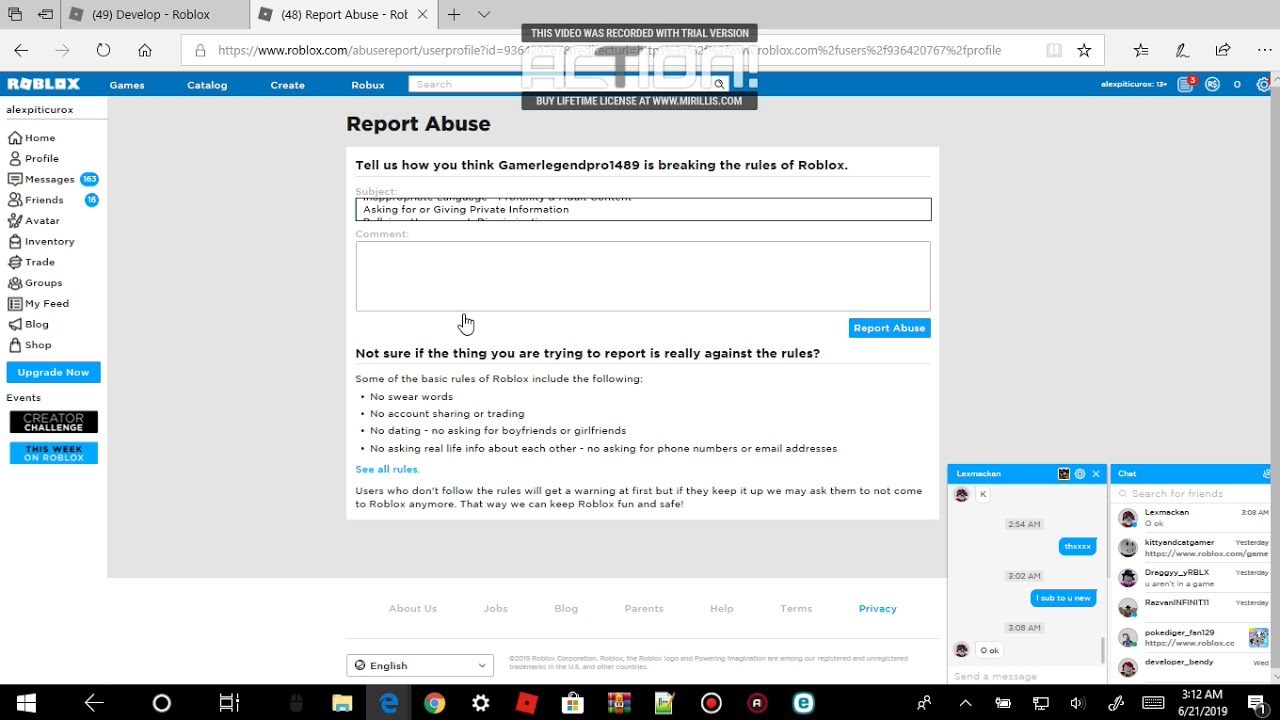Click the search magnifier icon
This screenshot has height=720, width=1280.
[x=719, y=84]
